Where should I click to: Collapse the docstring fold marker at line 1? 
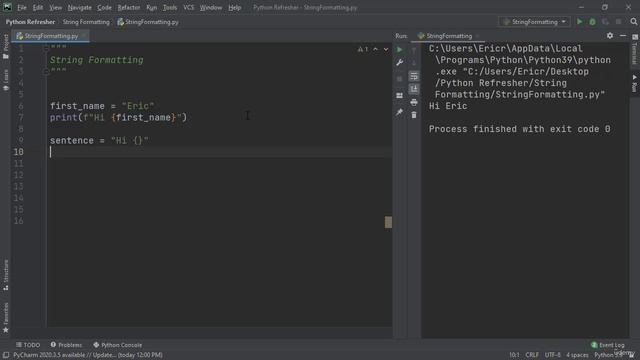click(x=46, y=48)
